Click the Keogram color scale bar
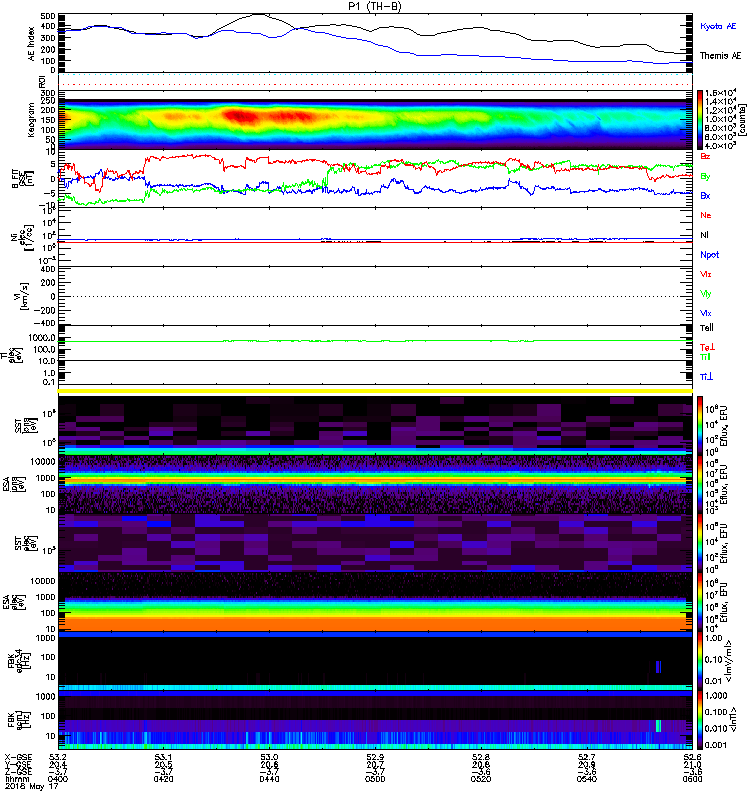 click(702, 119)
